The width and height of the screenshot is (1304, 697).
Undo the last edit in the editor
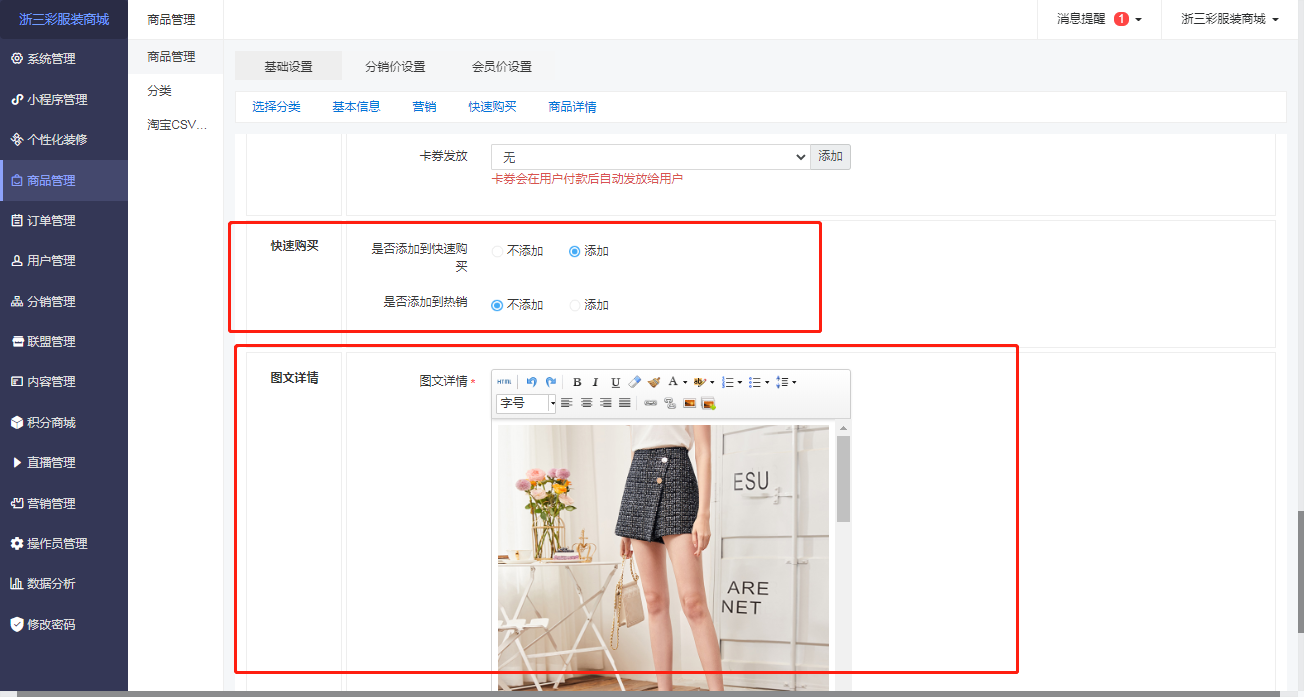click(x=532, y=382)
